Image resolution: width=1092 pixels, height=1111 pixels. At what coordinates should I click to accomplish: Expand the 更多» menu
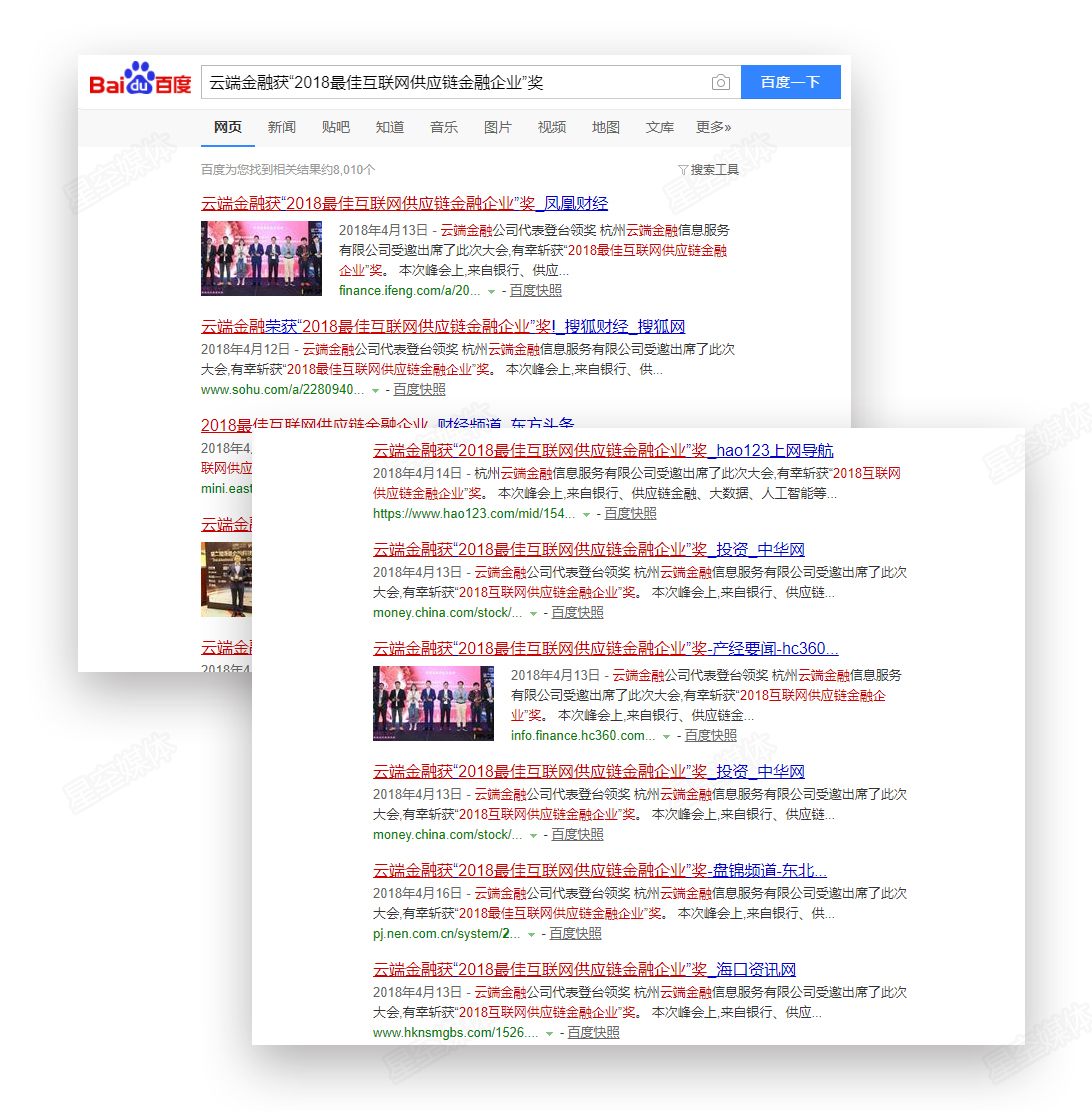[714, 128]
